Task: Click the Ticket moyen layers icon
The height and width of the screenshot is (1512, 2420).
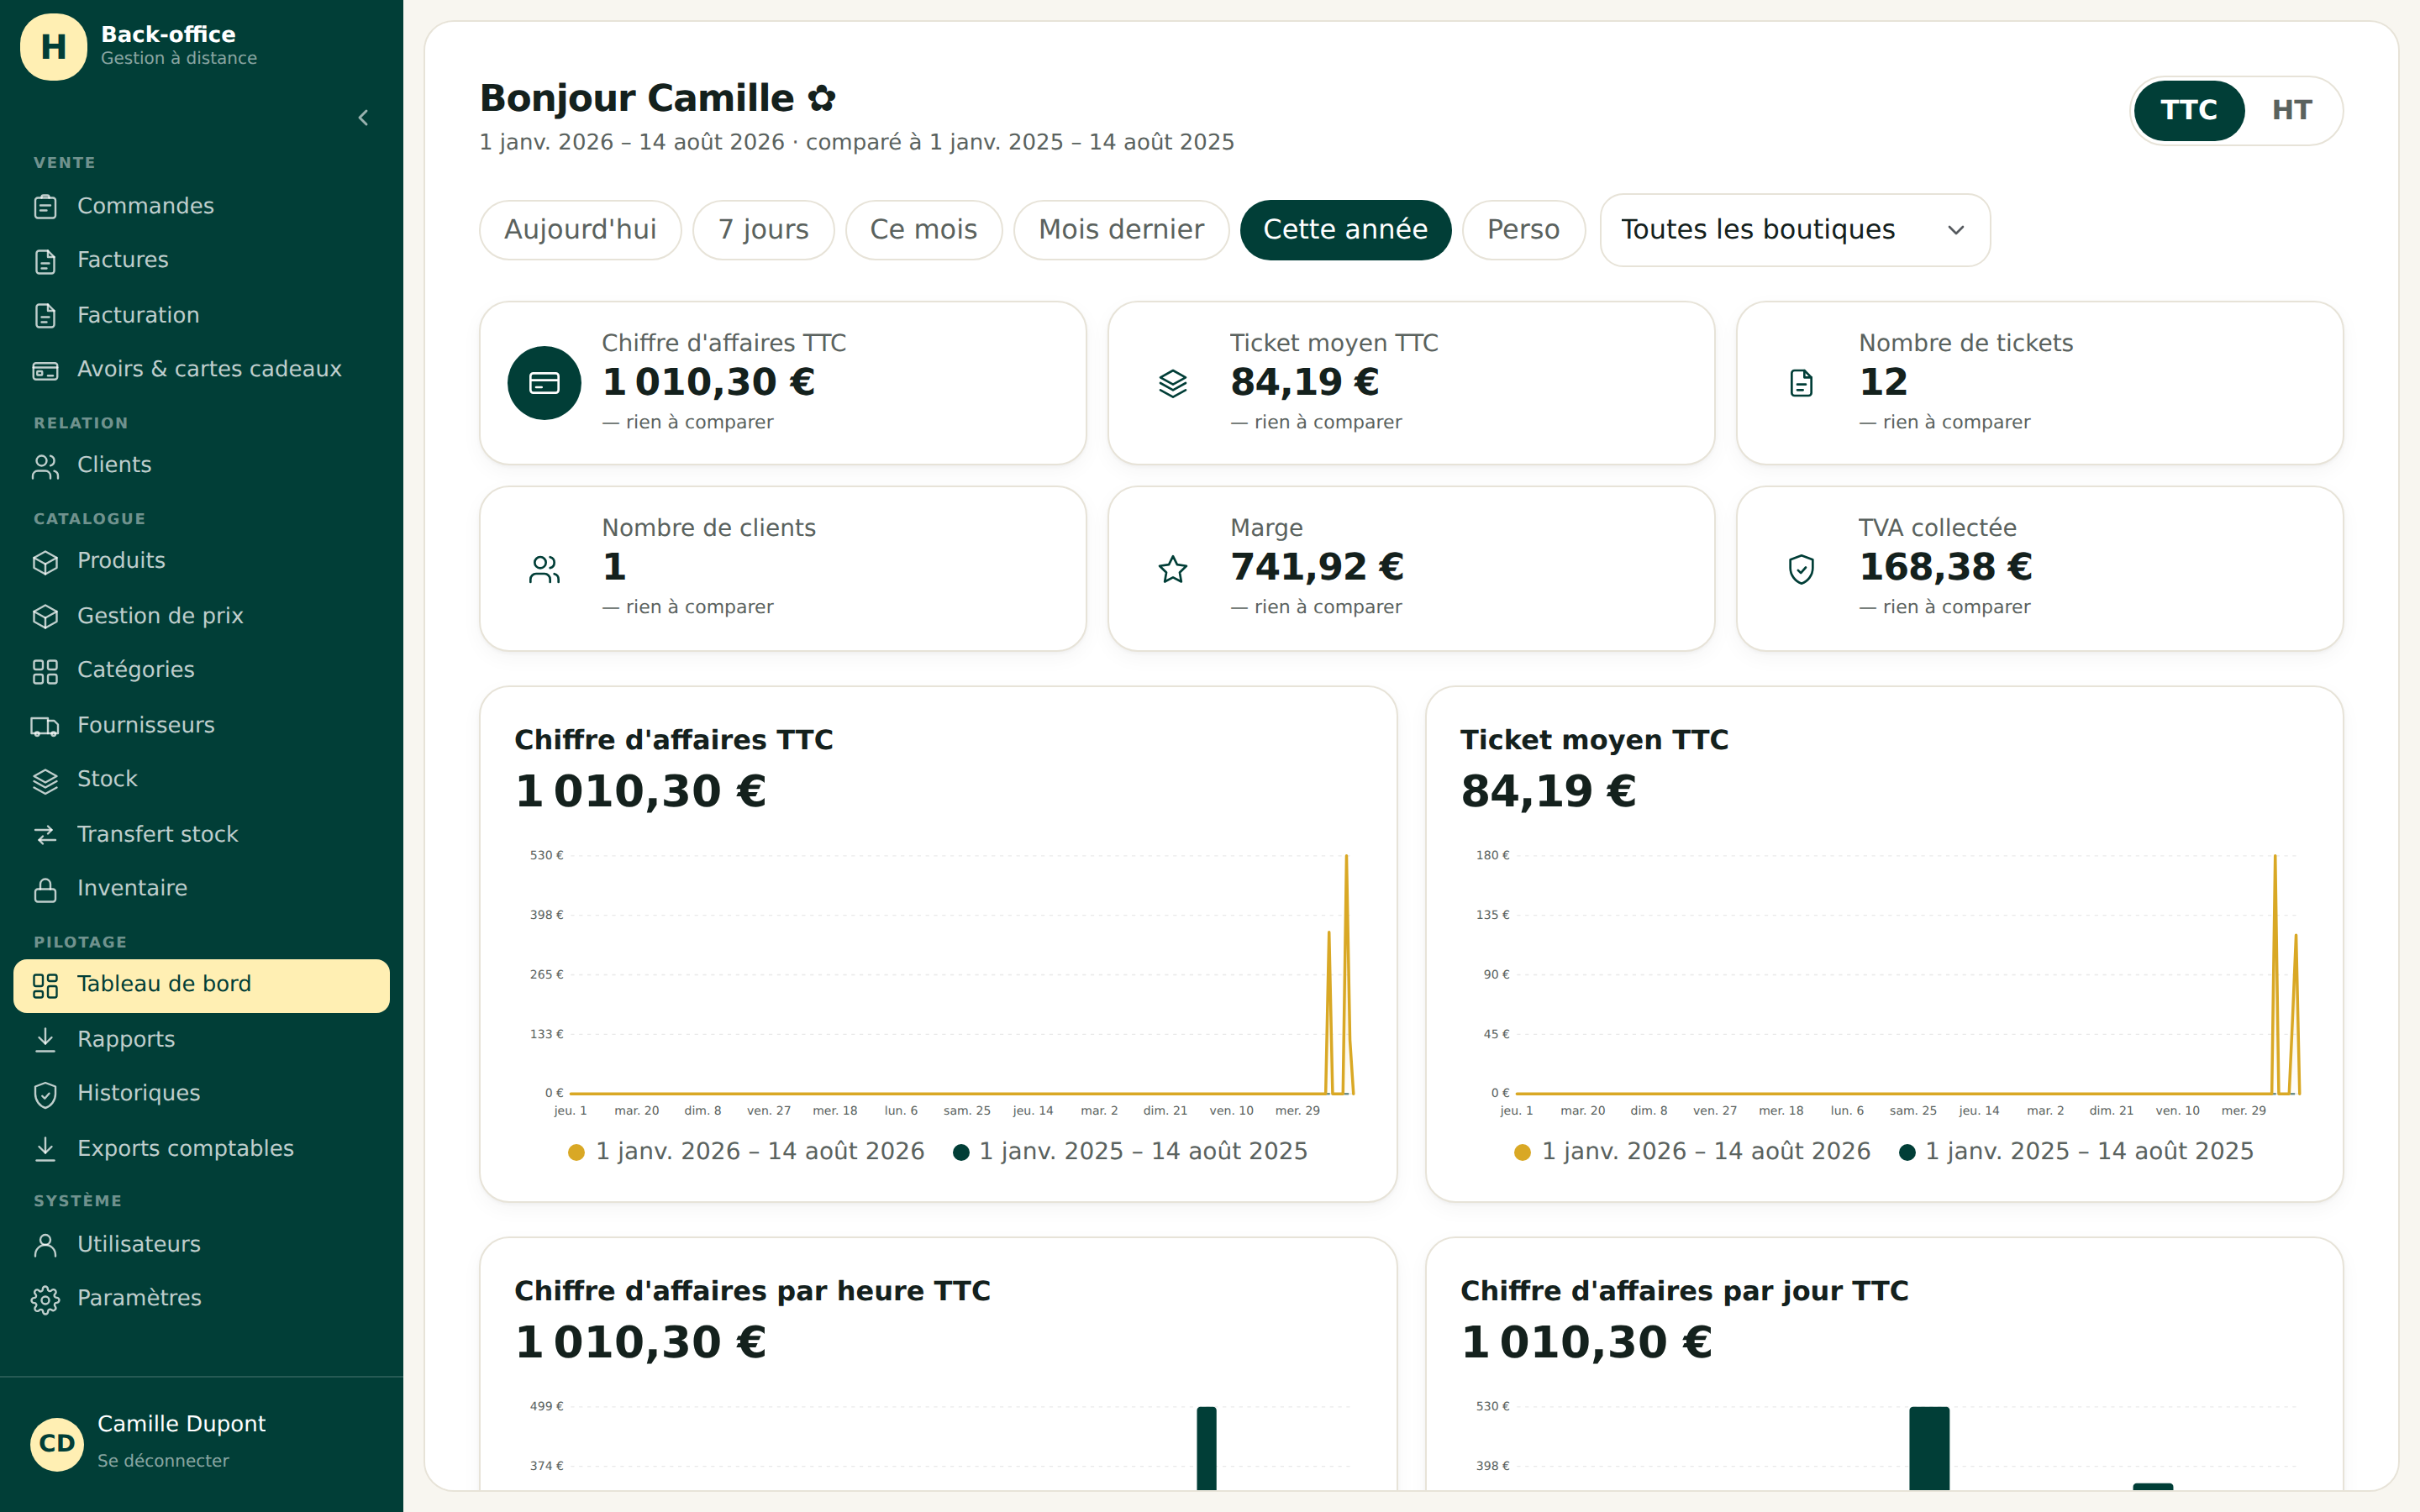Action: 1173,383
